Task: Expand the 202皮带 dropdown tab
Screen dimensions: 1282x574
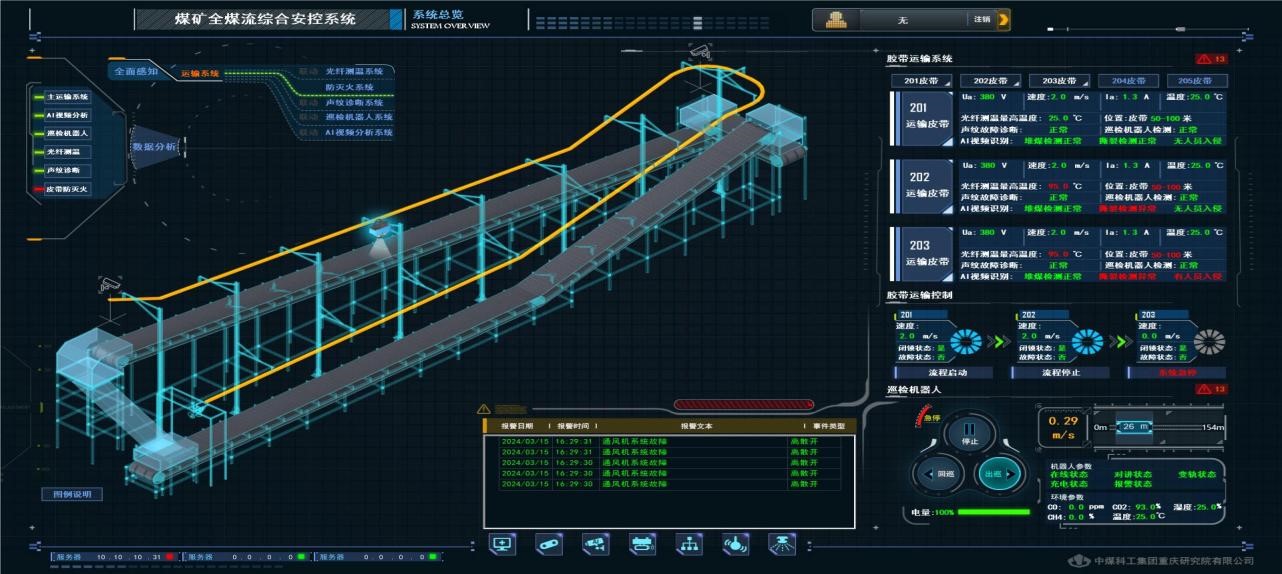Action: click(x=990, y=81)
